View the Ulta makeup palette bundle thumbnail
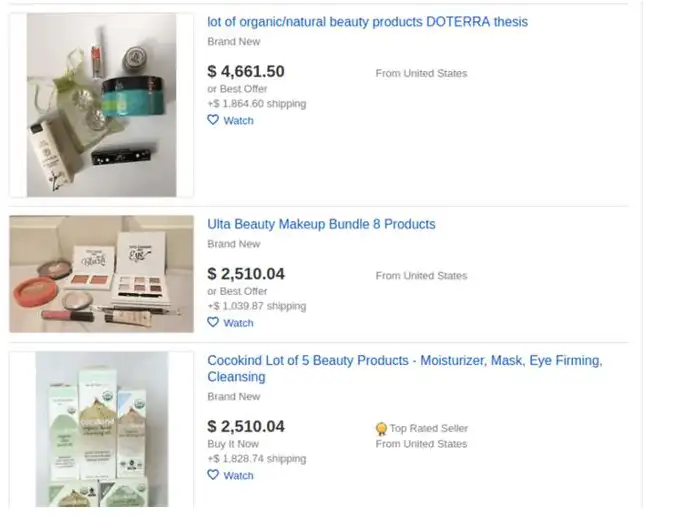The width and height of the screenshot is (685, 523). (101, 274)
